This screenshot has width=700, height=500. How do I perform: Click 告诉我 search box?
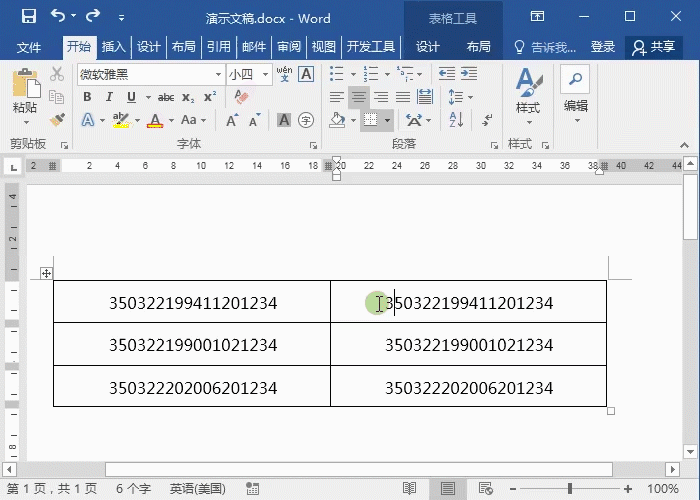point(545,47)
